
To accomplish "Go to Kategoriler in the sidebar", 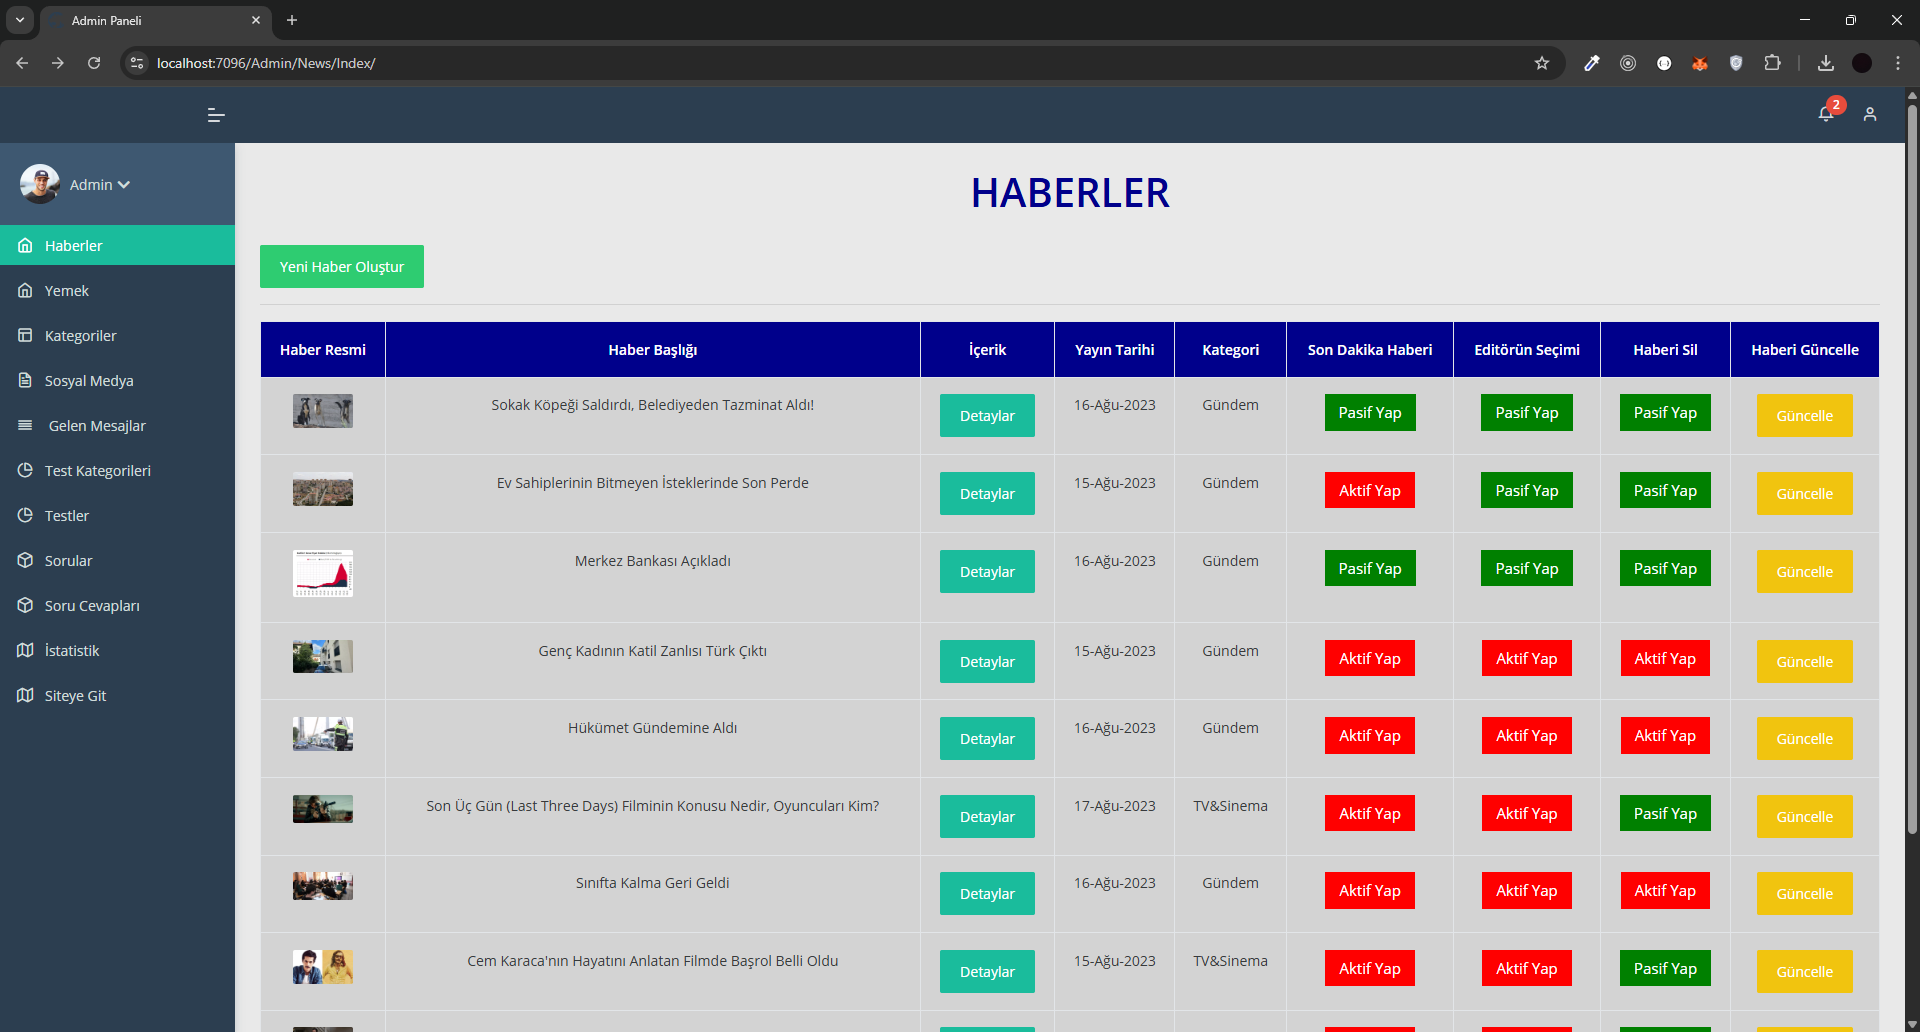I will 80,336.
